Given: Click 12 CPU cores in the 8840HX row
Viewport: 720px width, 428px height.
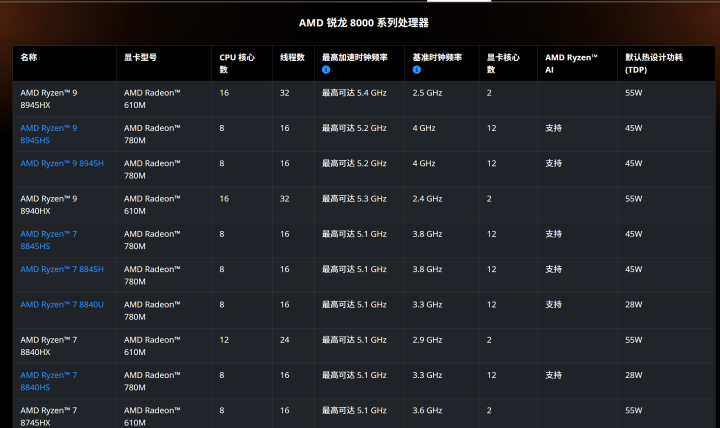Looking at the screenshot, I should pos(224,340).
